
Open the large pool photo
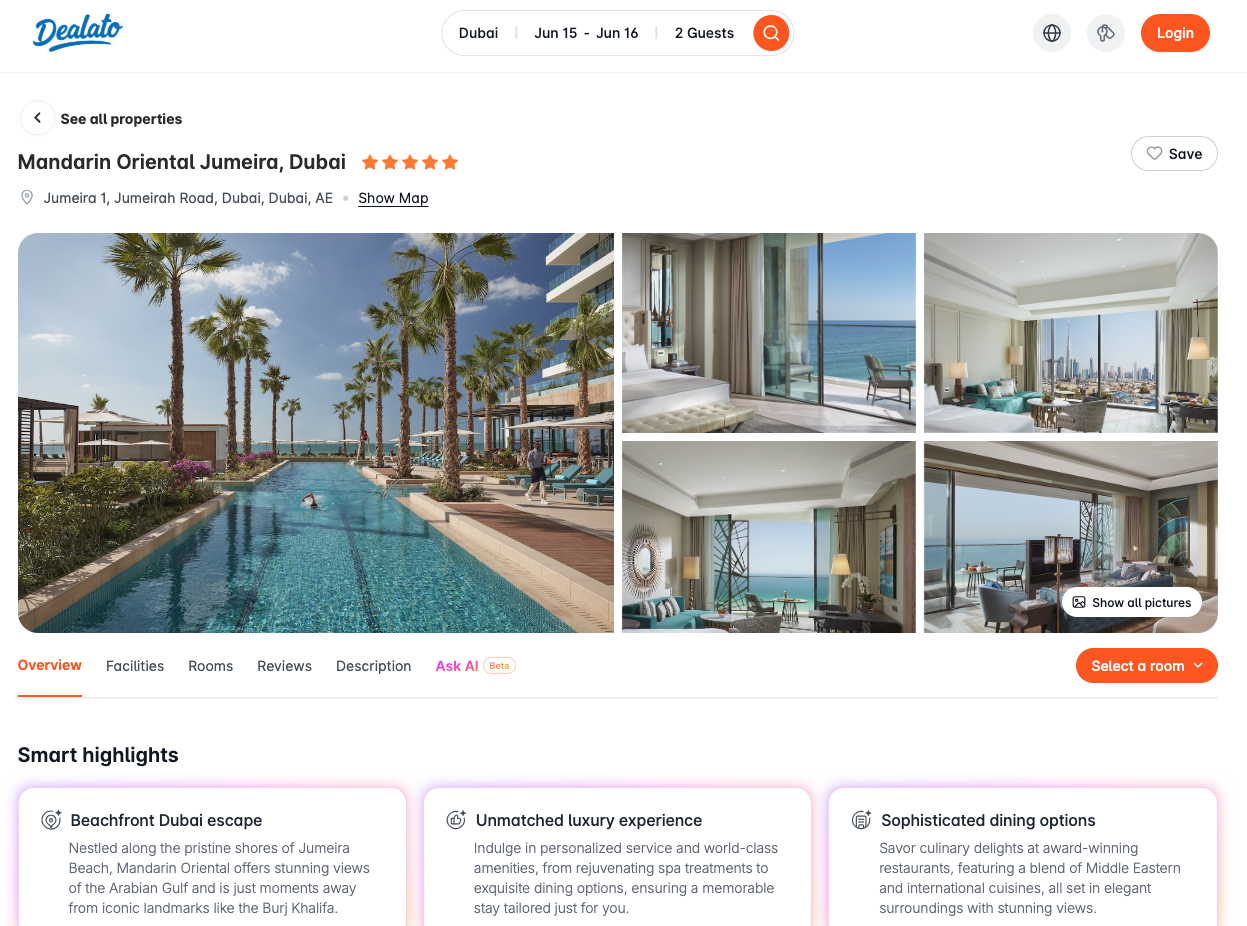tap(316, 433)
